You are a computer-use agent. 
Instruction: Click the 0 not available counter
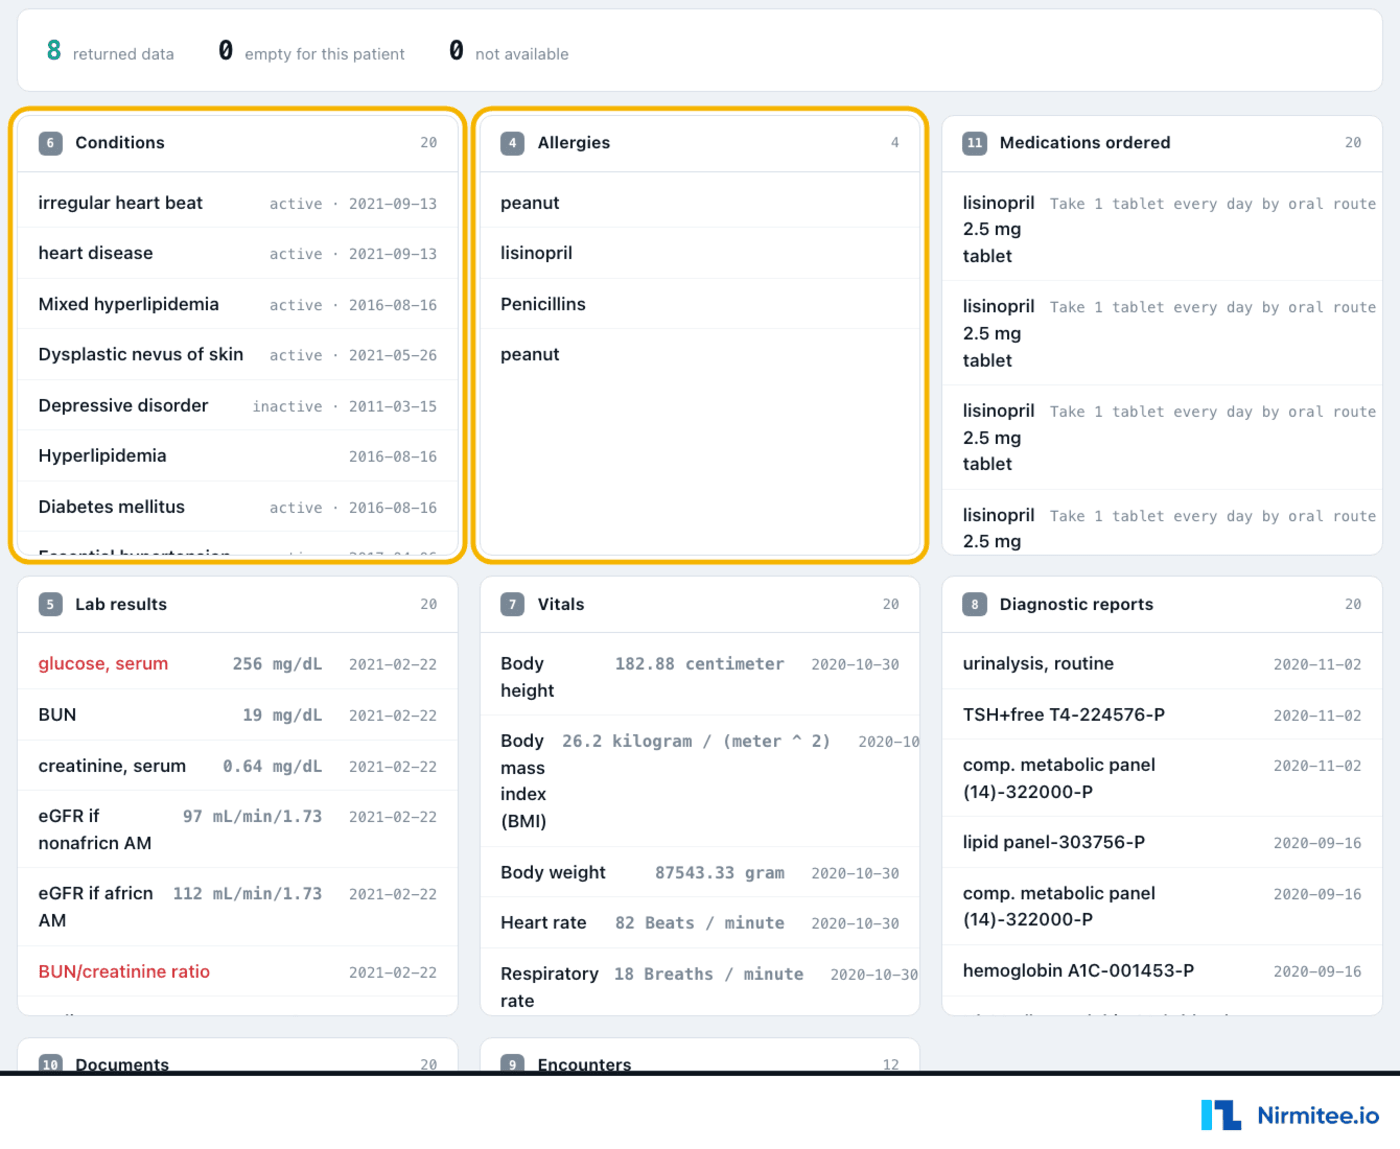tap(509, 52)
